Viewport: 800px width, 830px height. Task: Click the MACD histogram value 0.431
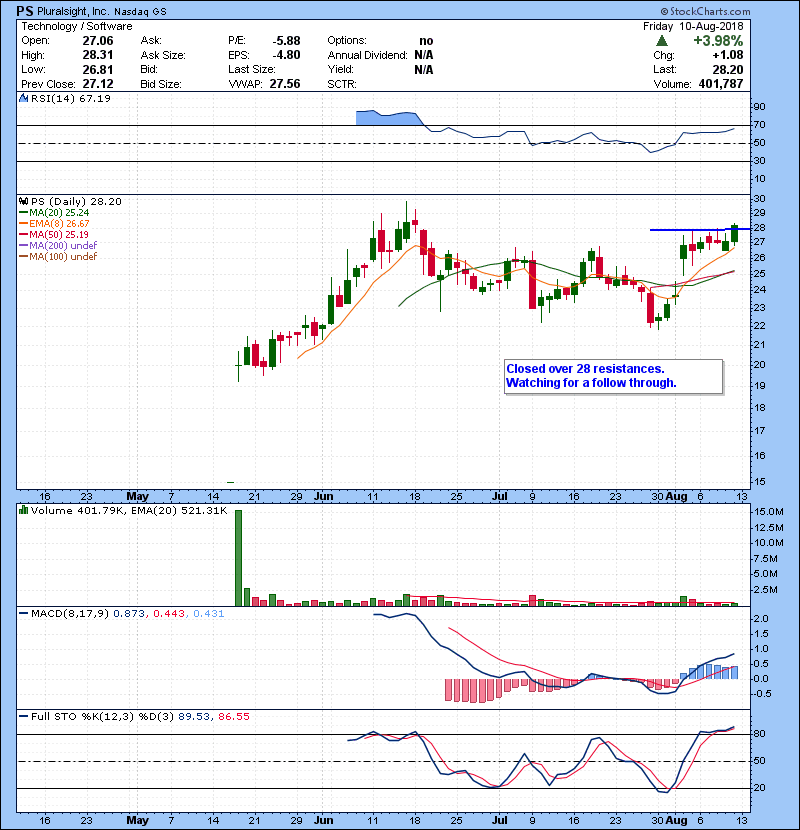click(209, 614)
